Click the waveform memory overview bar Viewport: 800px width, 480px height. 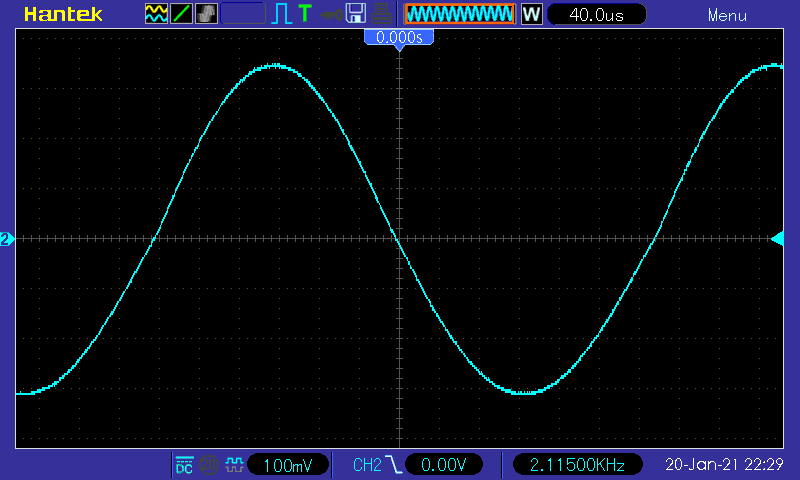460,14
